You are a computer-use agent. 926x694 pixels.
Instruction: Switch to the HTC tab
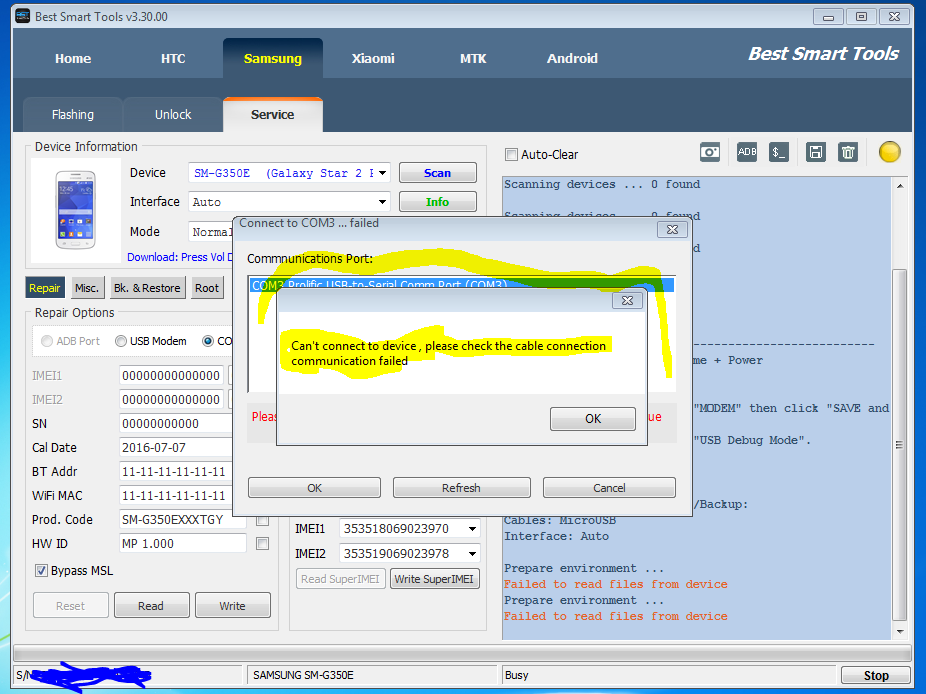[173, 58]
